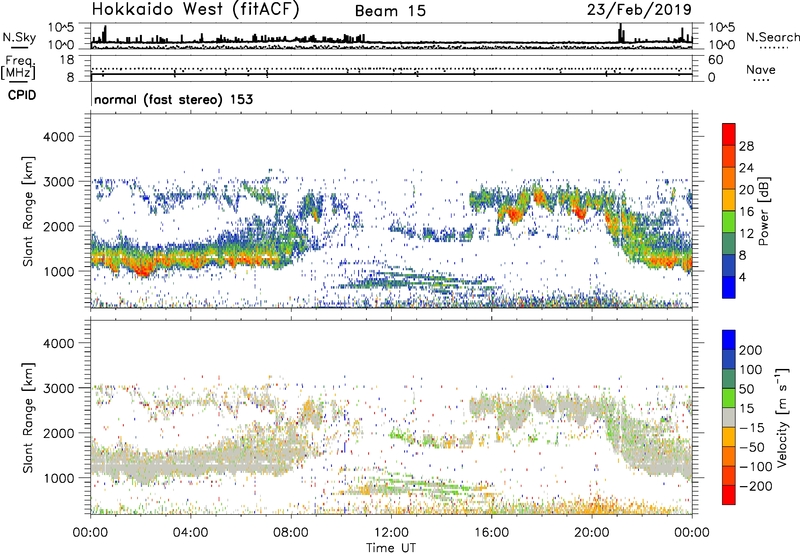The image size is (800, 554).
Task: Click the red echo patch near 02:00 in power panel
Action: [x=145, y=269]
